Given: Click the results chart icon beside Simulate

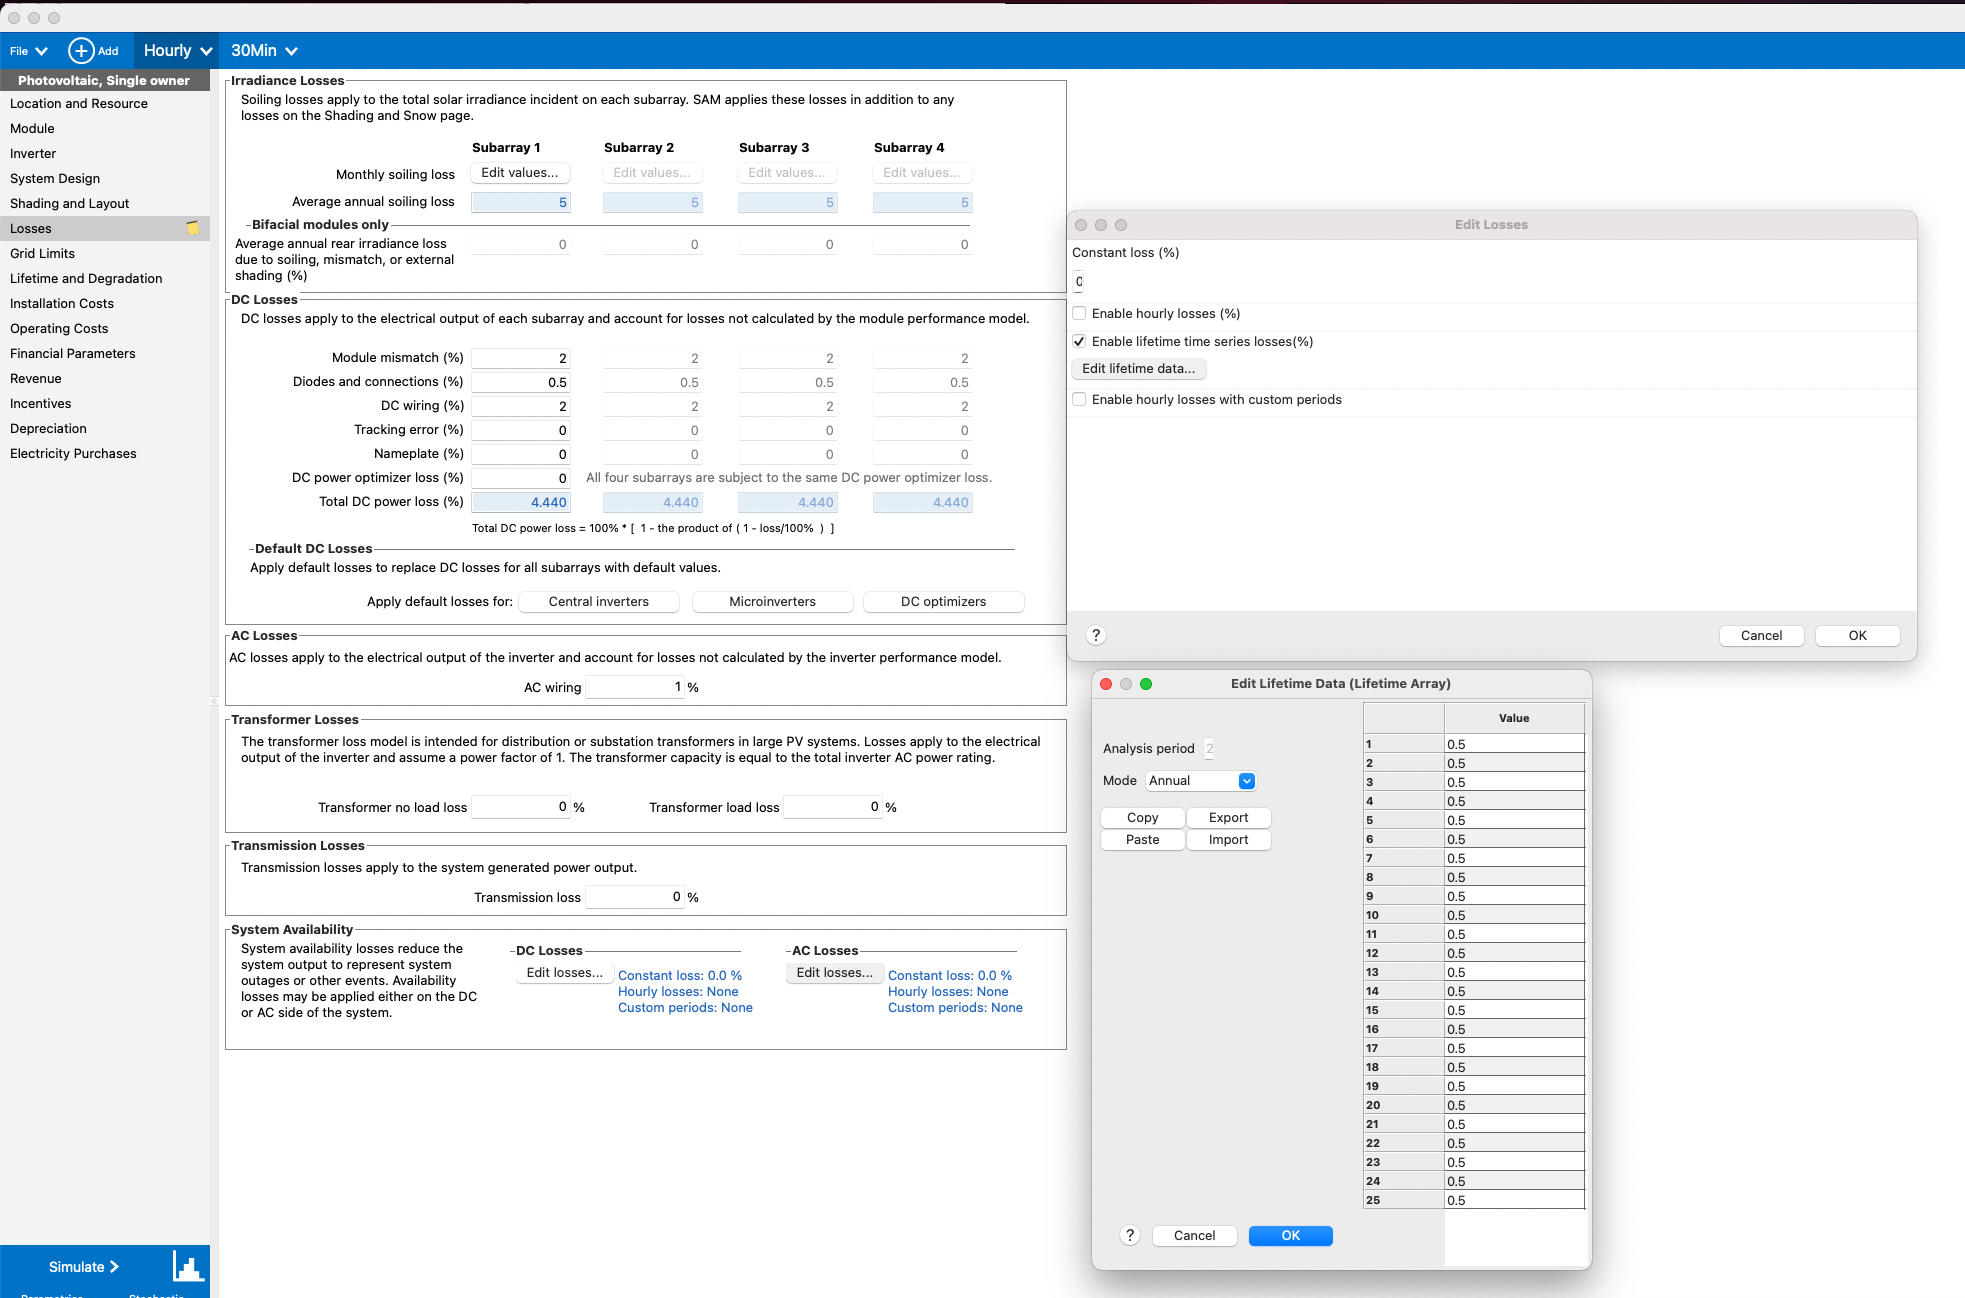Looking at the screenshot, I should (187, 1266).
